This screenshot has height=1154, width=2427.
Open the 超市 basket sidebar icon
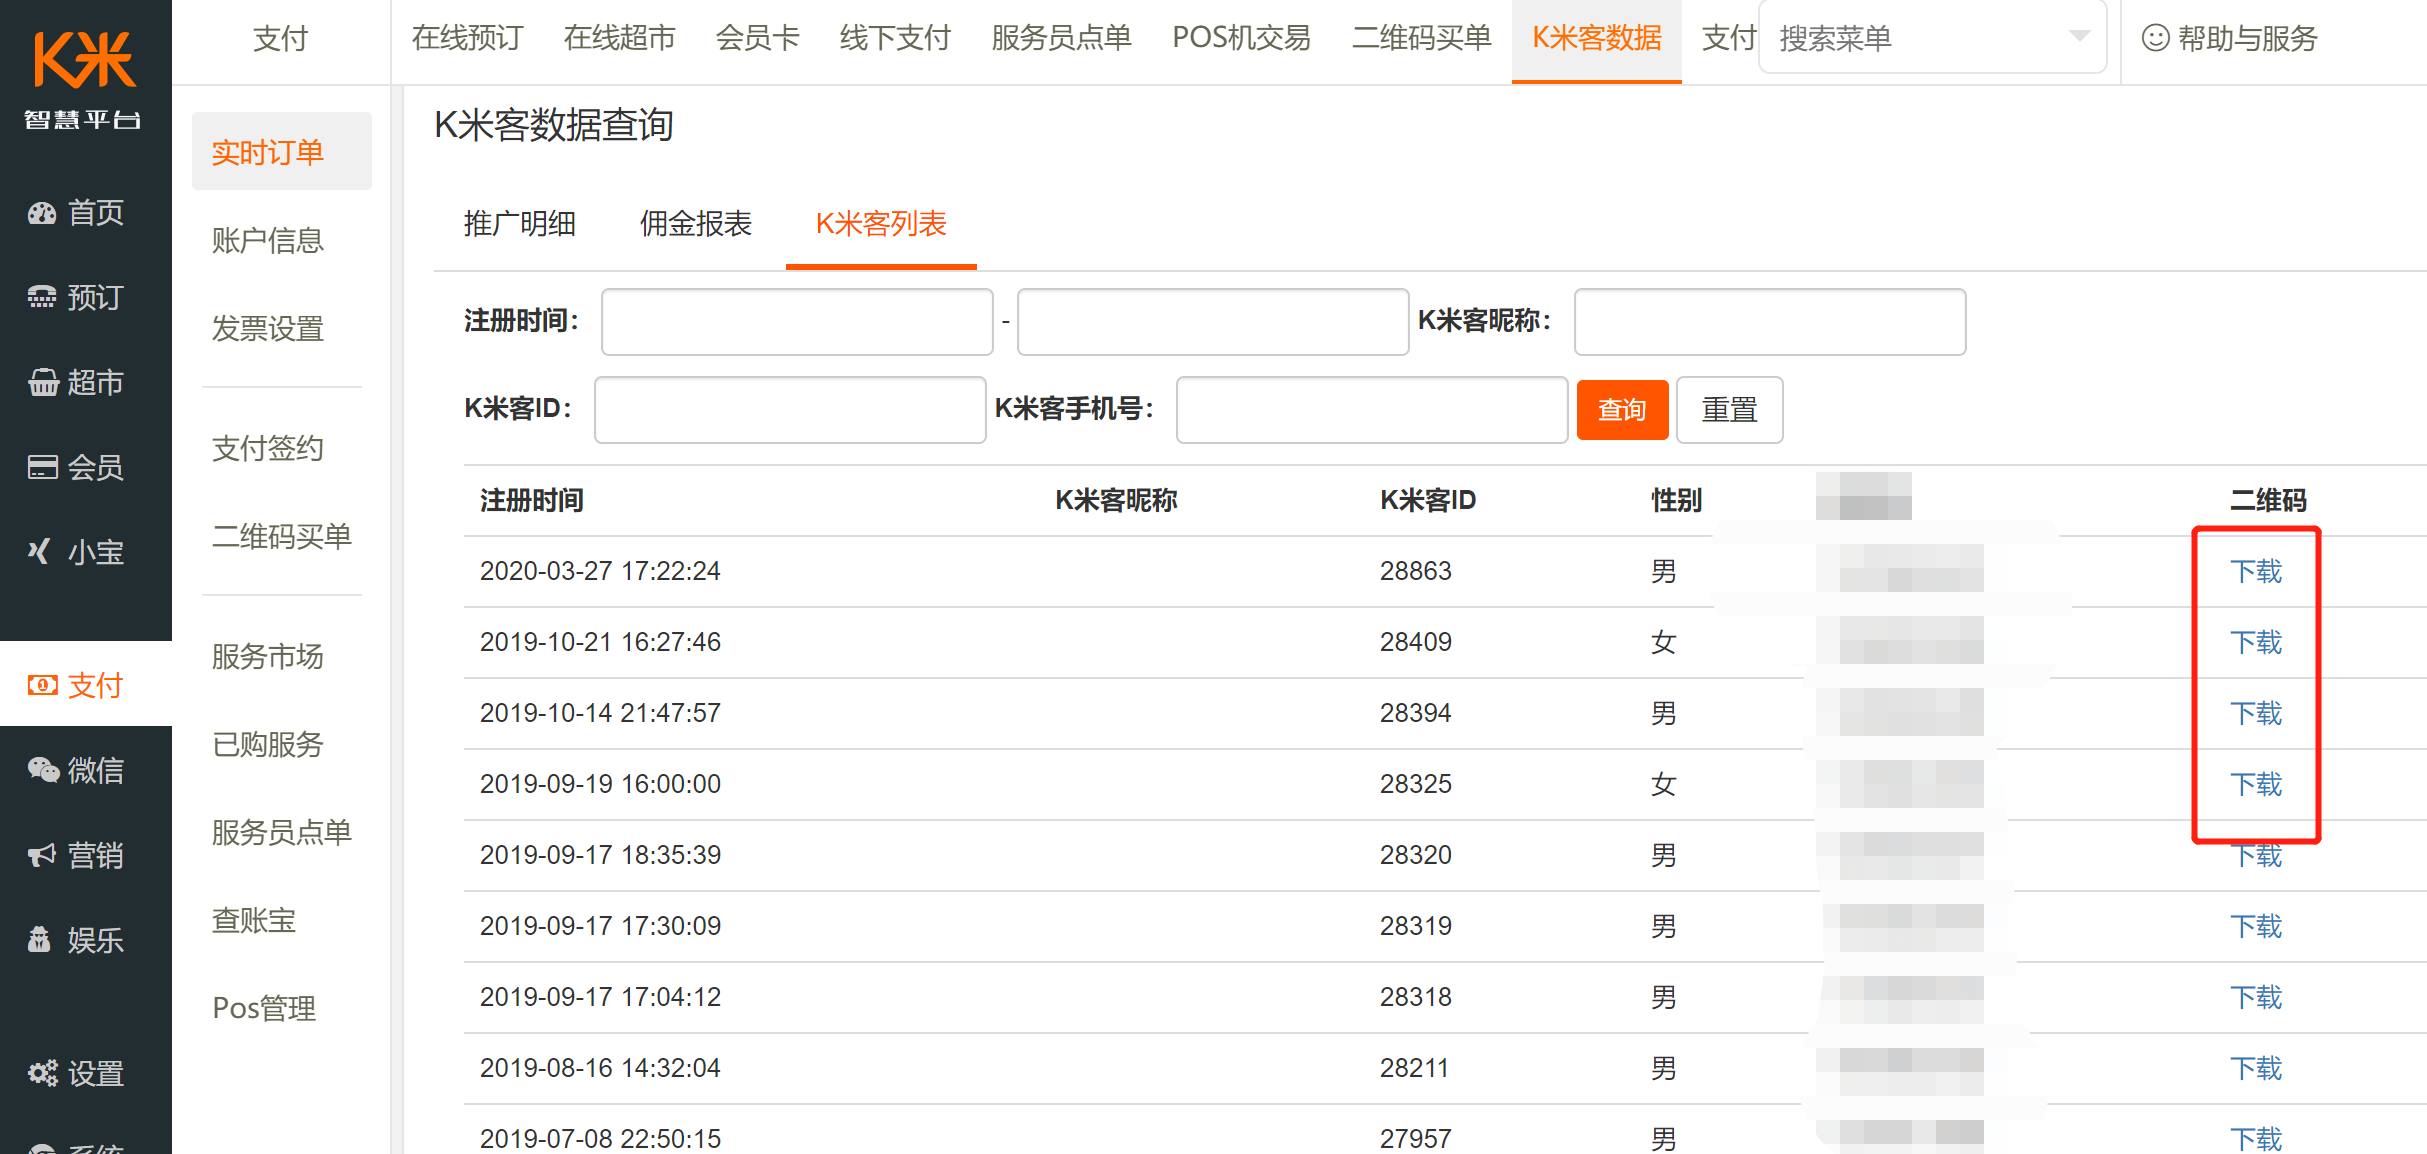coord(43,383)
